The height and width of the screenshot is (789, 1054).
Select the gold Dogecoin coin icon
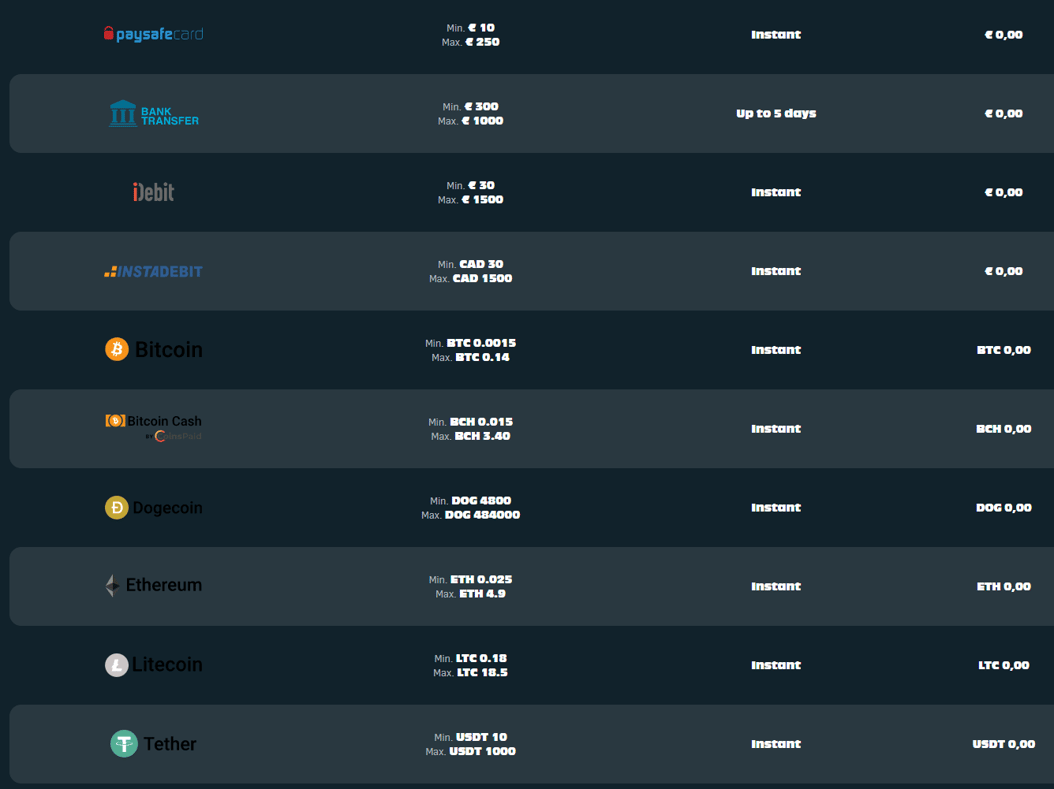(117, 507)
